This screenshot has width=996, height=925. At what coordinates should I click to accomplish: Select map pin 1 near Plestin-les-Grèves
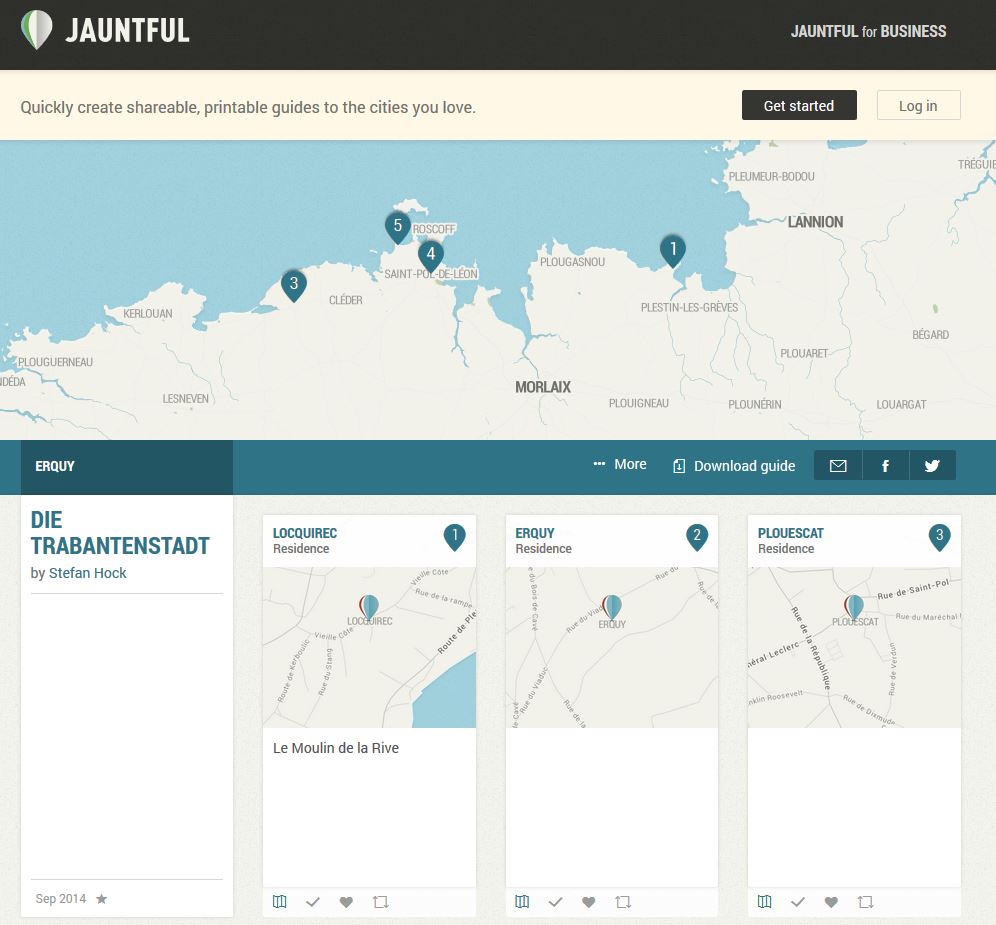(673, 249)
